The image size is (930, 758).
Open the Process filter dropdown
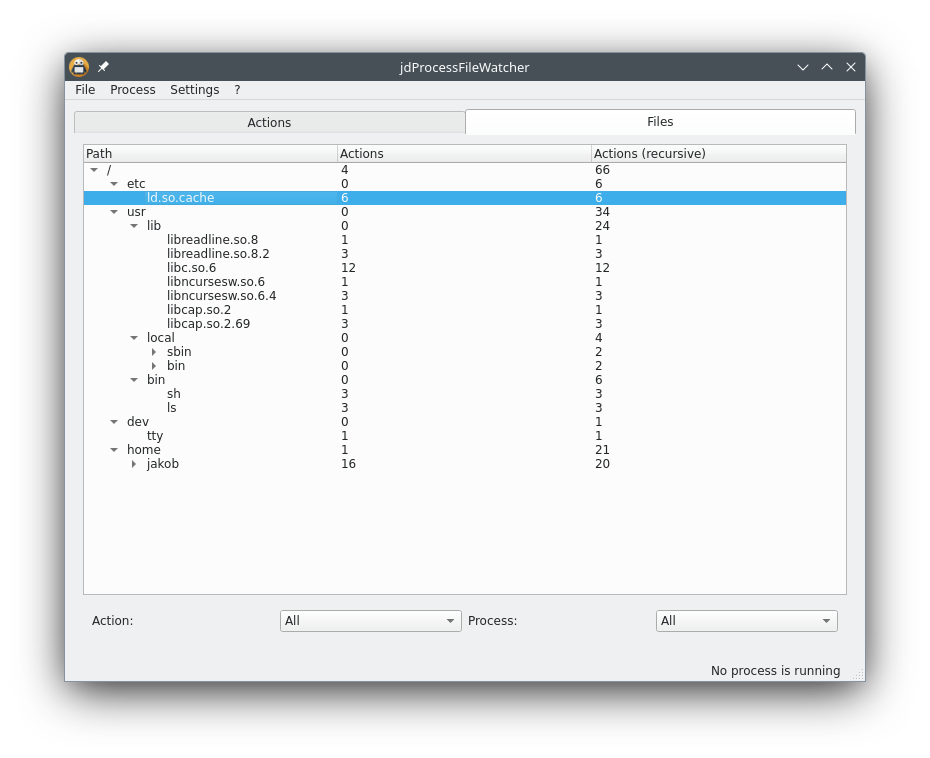click(x=747, y=621)
